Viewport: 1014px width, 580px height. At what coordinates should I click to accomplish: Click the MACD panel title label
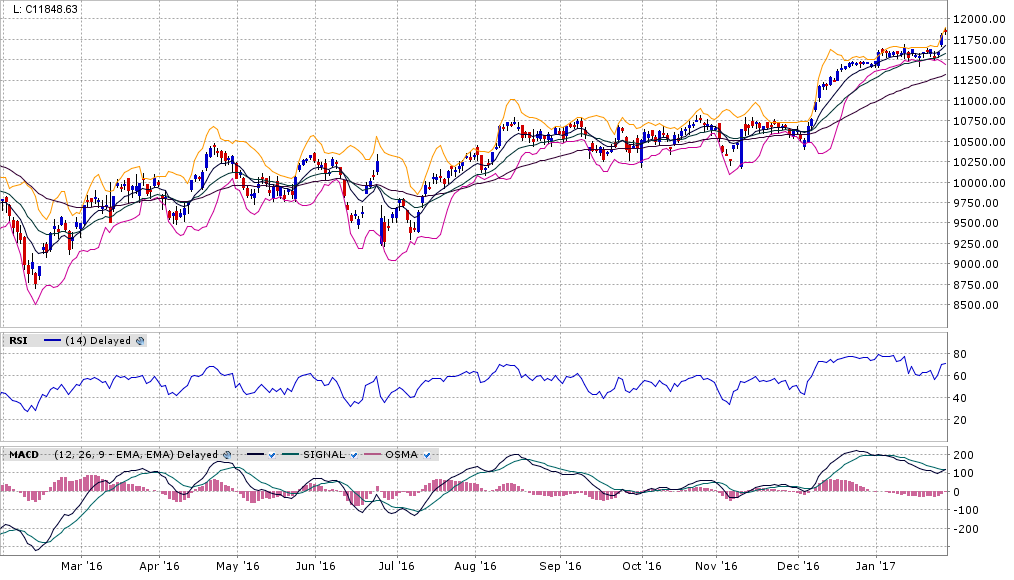coord(23,455)
